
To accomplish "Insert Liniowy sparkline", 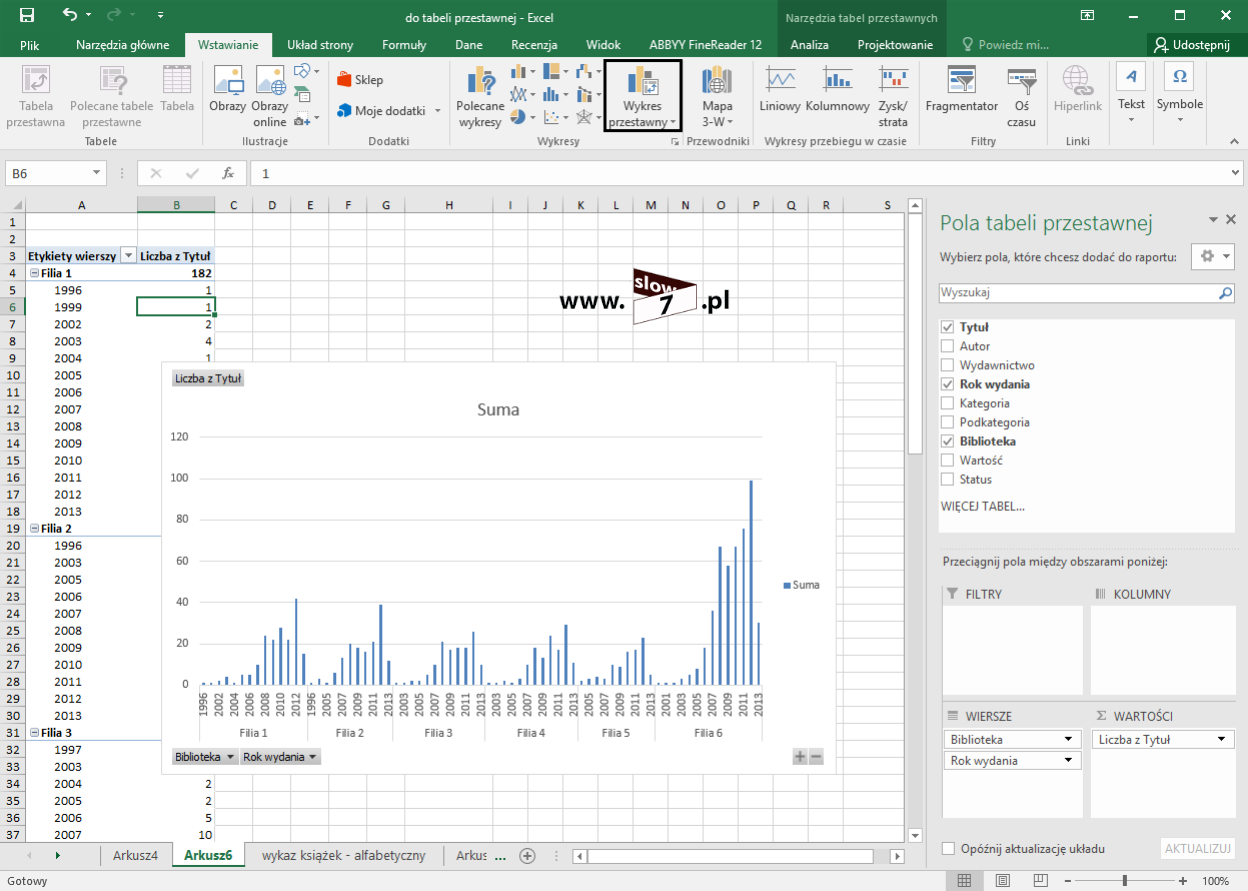I will coord(780,91).
